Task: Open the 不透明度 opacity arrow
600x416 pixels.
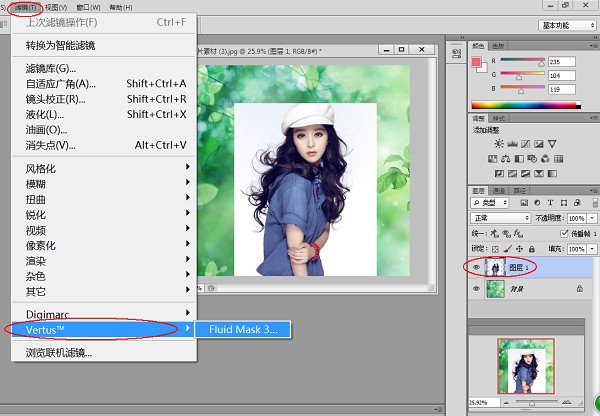Action: click(592, 218)
